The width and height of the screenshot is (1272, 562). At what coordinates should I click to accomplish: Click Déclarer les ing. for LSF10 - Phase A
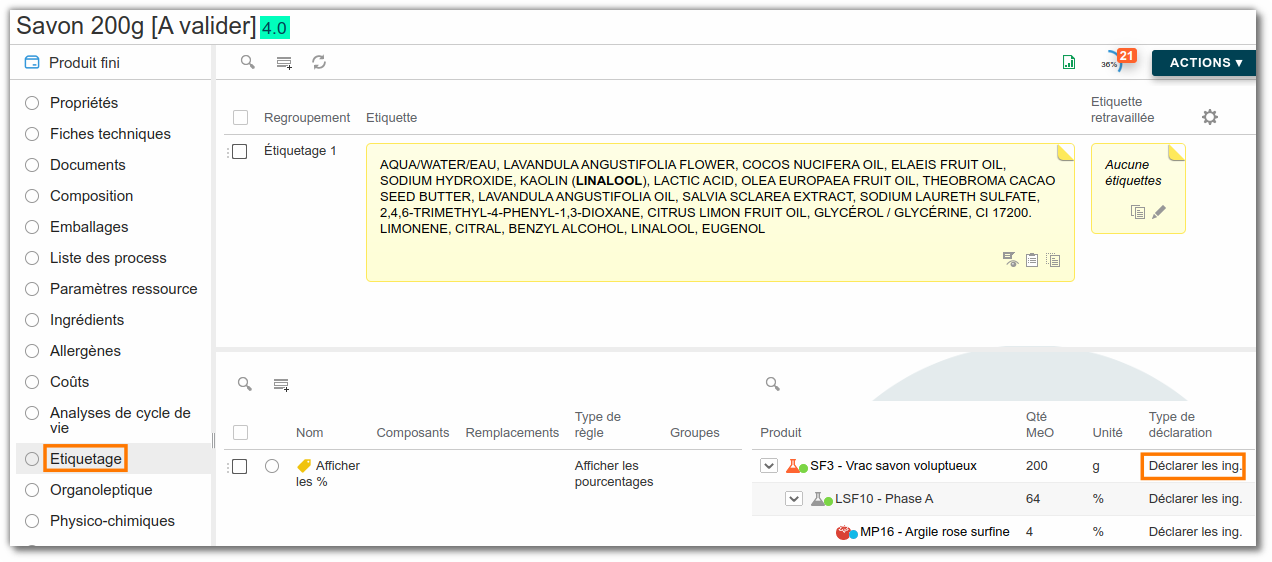[1195, 499]
